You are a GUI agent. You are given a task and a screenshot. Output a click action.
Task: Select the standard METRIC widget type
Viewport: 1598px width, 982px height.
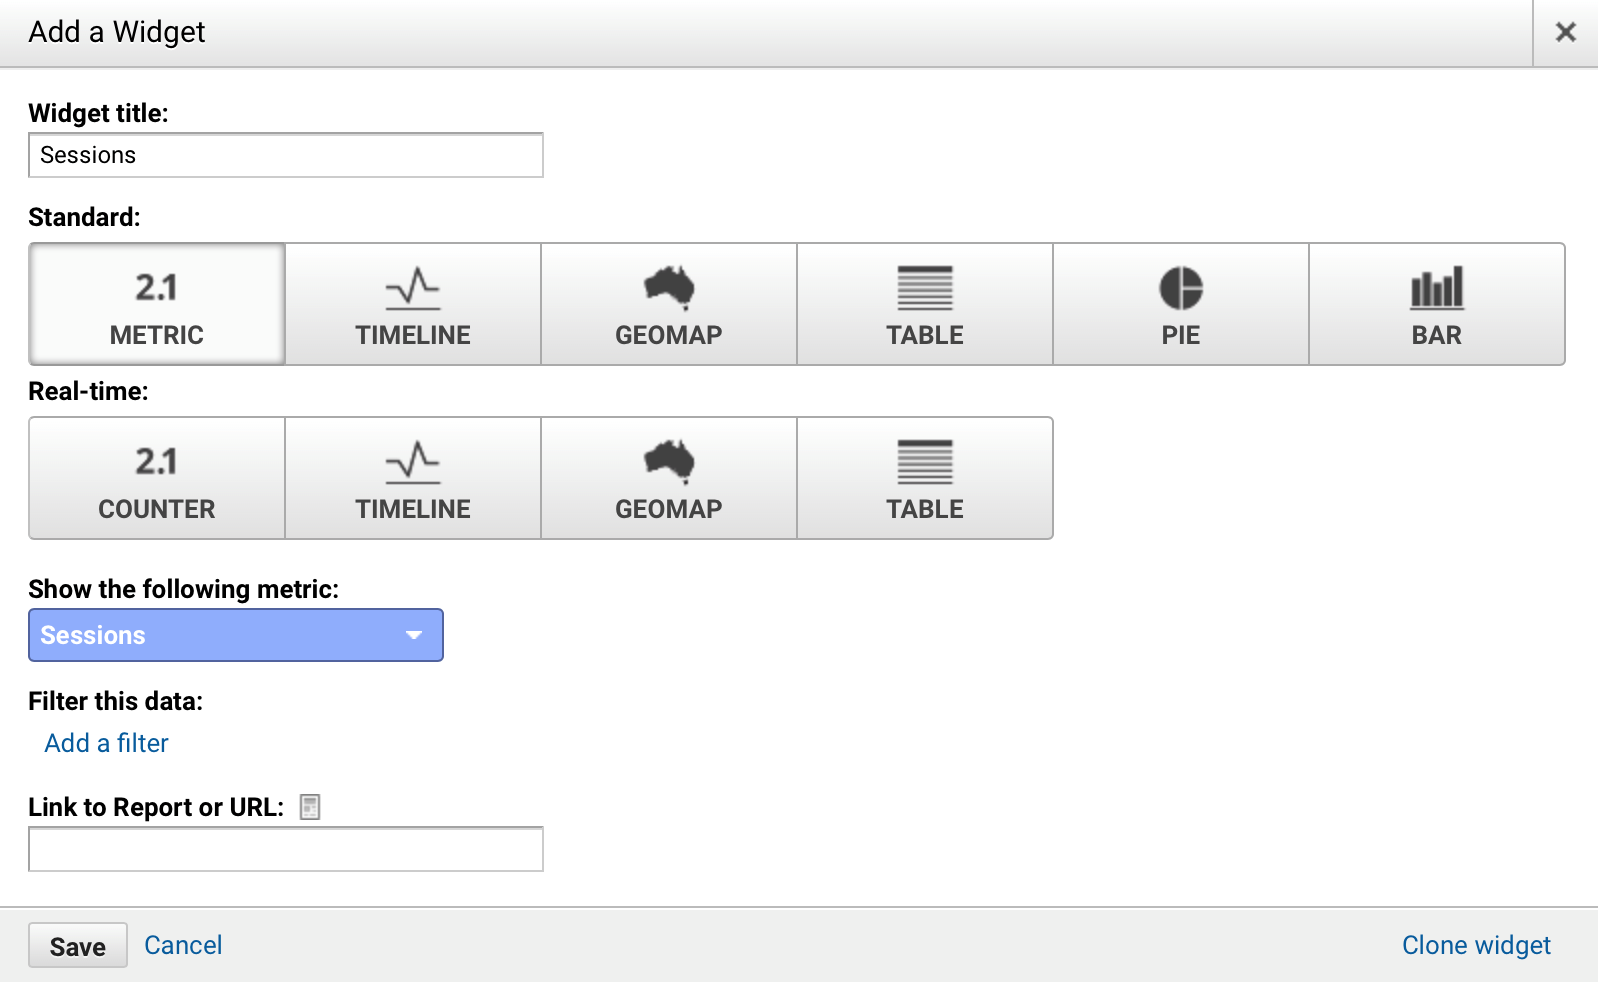click(x=157, y=304)
